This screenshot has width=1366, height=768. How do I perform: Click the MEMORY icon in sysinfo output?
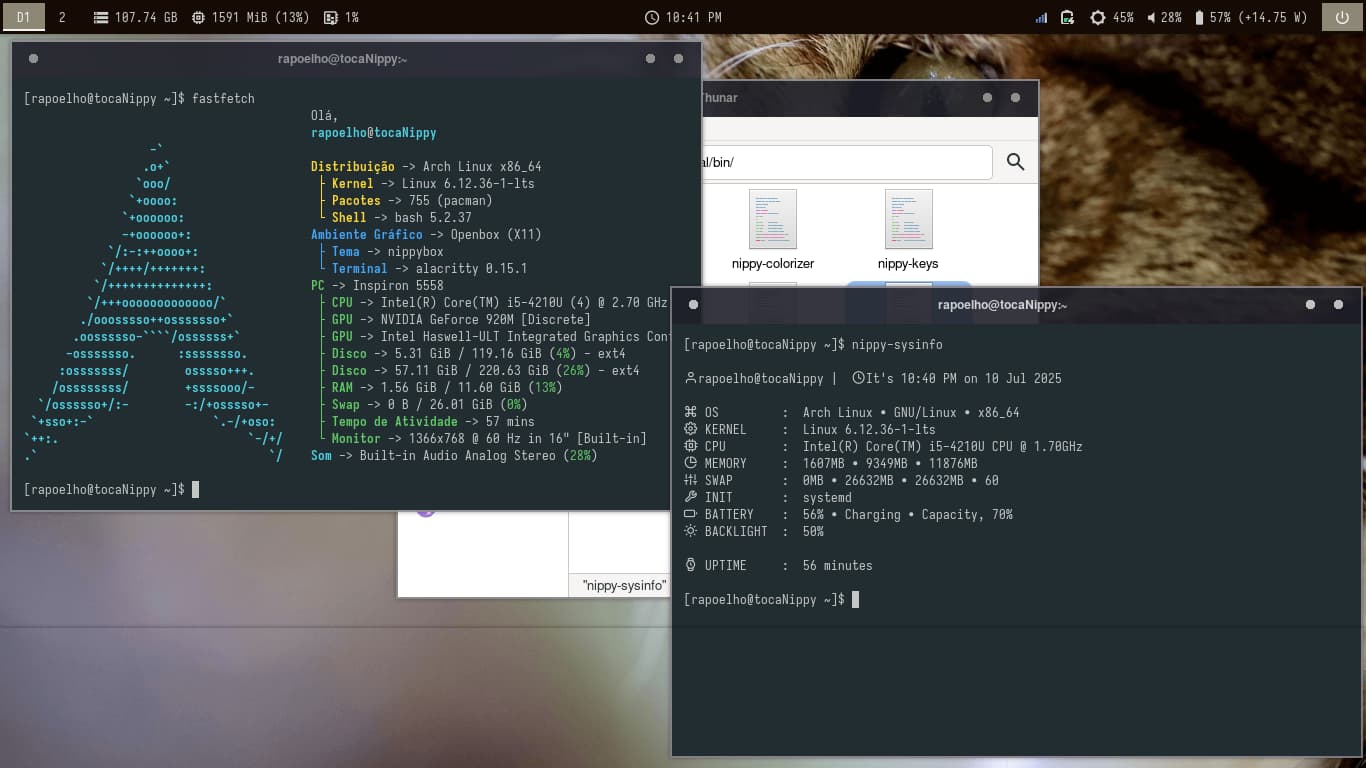click(690, 463)
